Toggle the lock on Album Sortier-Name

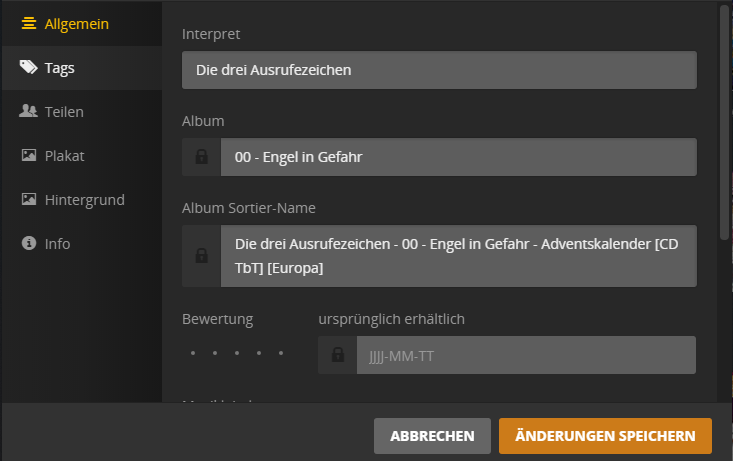point(201,256)
